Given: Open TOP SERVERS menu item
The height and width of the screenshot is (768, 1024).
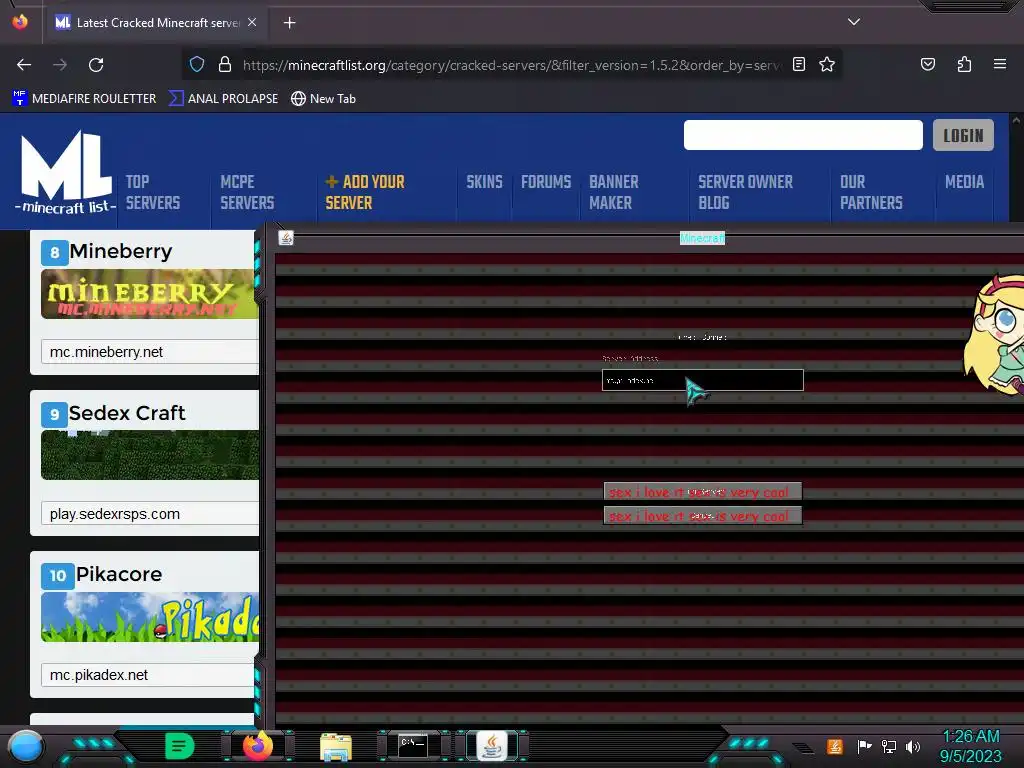Looking at the screenshot, I should click(x=153, y=192).
